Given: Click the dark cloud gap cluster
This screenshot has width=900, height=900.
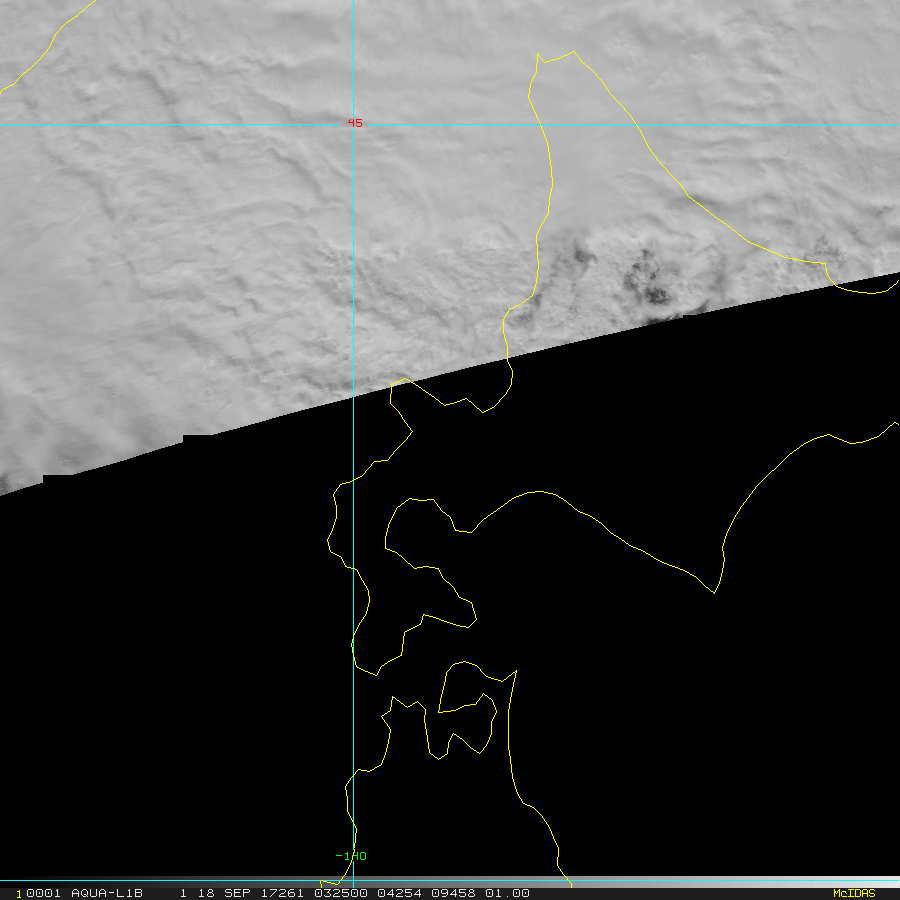Looking at the screenshot, I should click(x=647, y=279).
